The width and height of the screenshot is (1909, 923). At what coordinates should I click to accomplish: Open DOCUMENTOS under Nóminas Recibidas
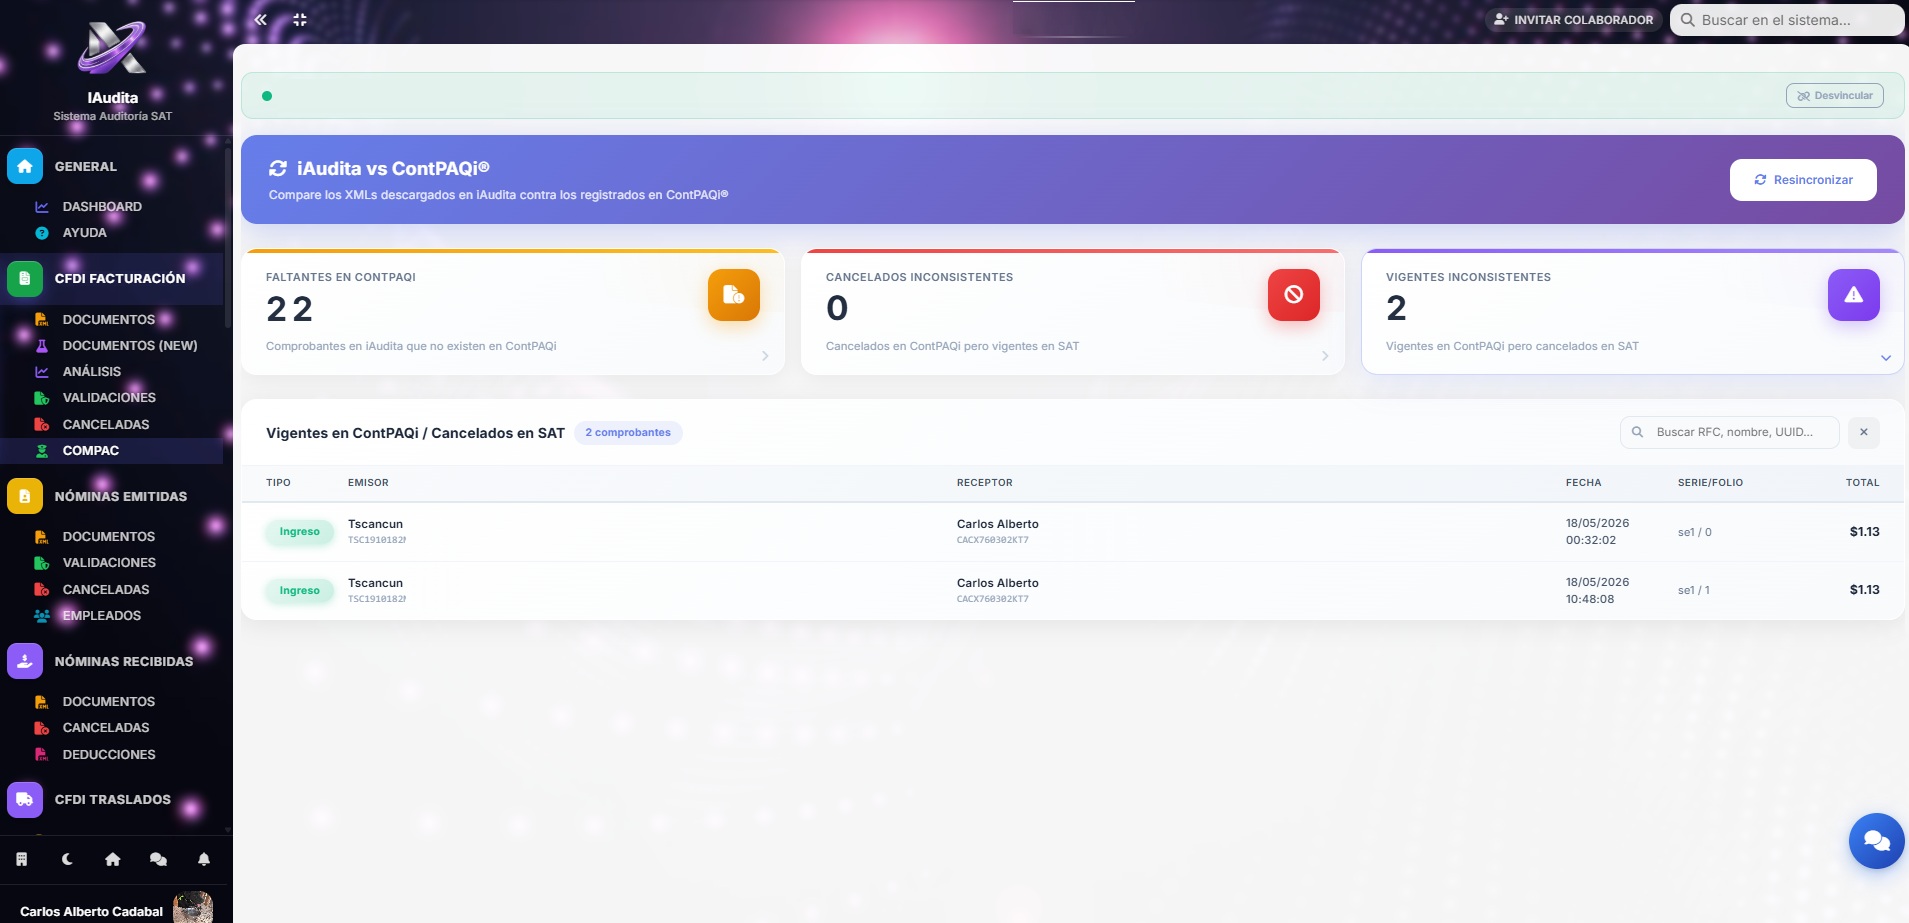[x=109, y=702]
